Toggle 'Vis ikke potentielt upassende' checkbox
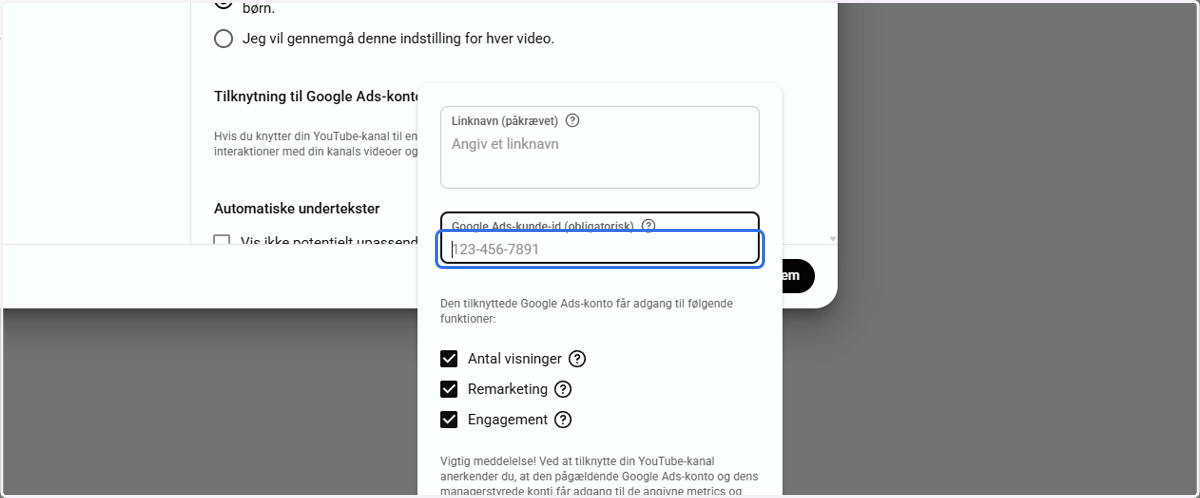This screenshot has height=498, width=1200. coord(222,241)
